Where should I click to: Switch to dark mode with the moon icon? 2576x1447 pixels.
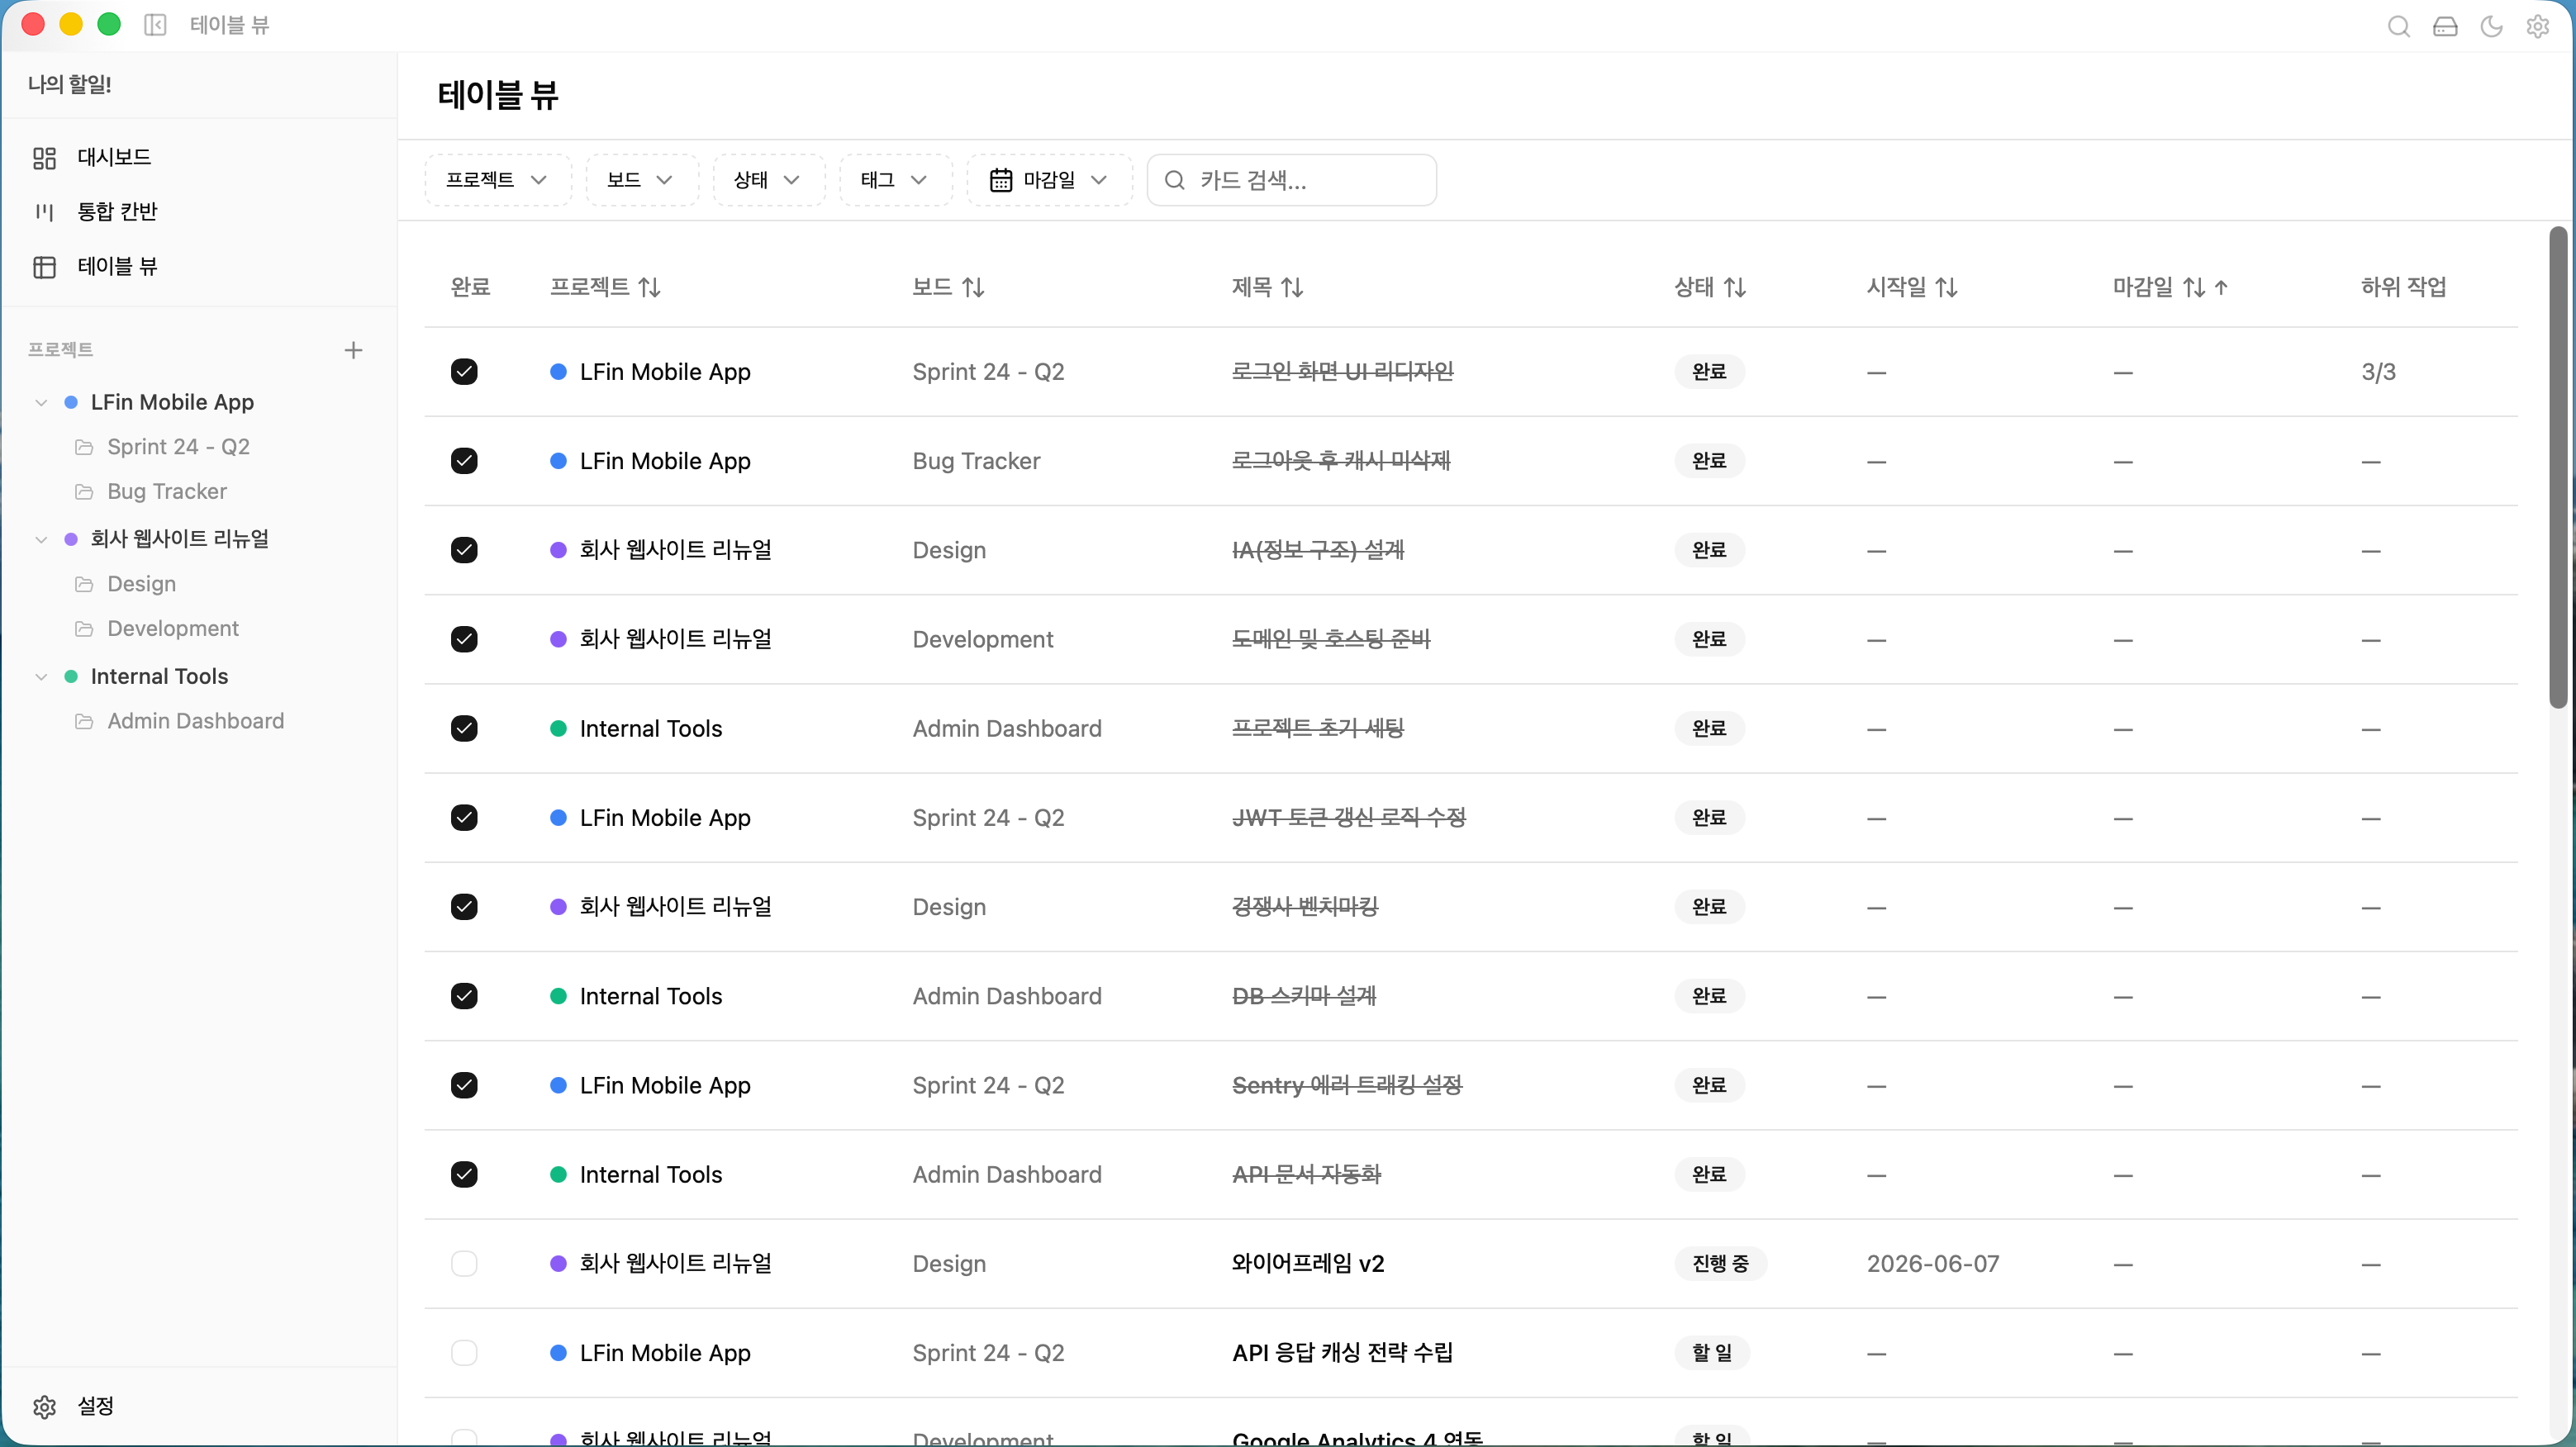coord(2491,26)
